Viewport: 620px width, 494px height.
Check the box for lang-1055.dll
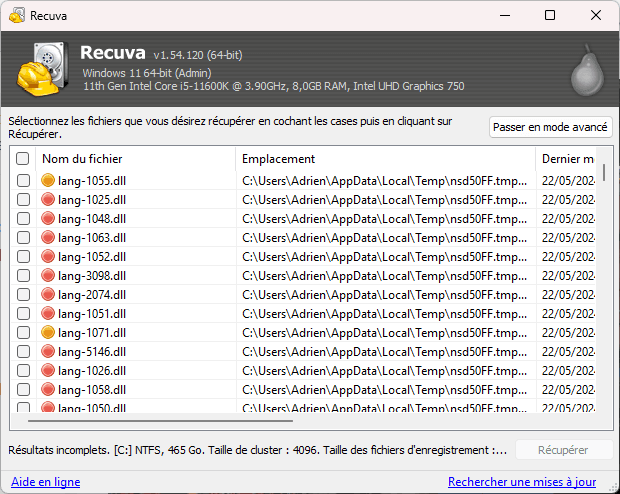23,180
